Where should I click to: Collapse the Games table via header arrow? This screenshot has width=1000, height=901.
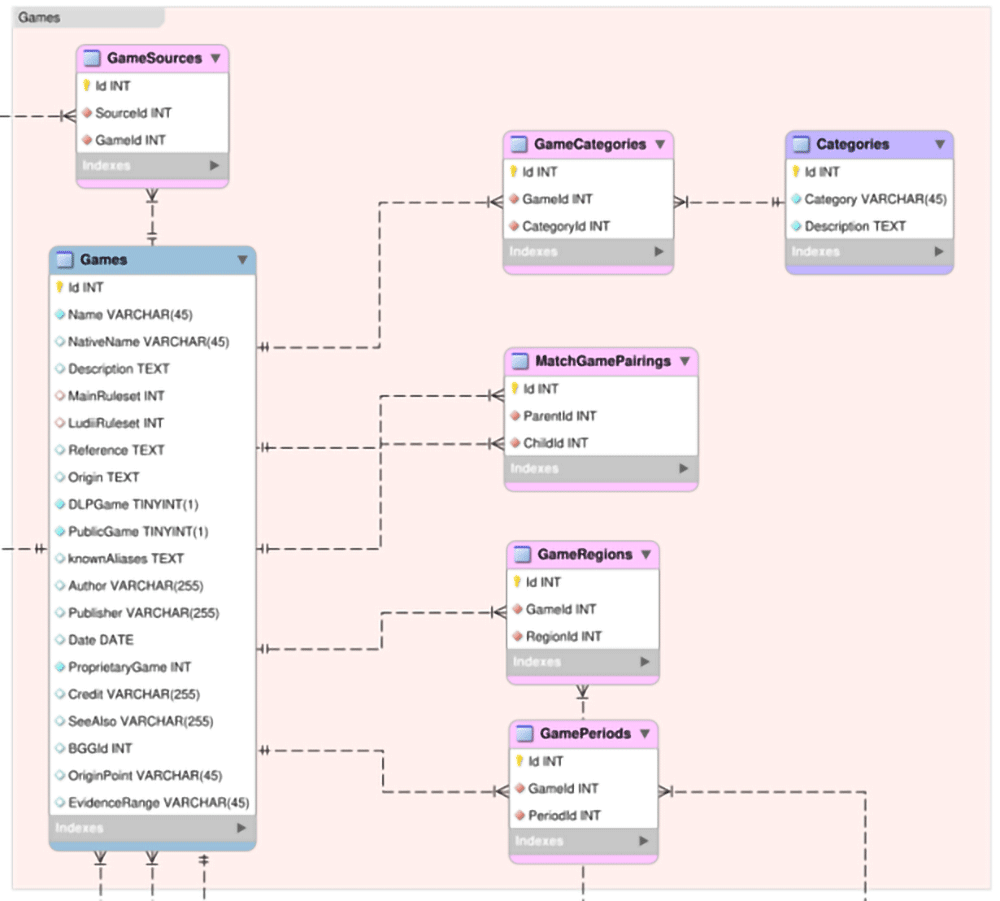click(x=242, y=260)
